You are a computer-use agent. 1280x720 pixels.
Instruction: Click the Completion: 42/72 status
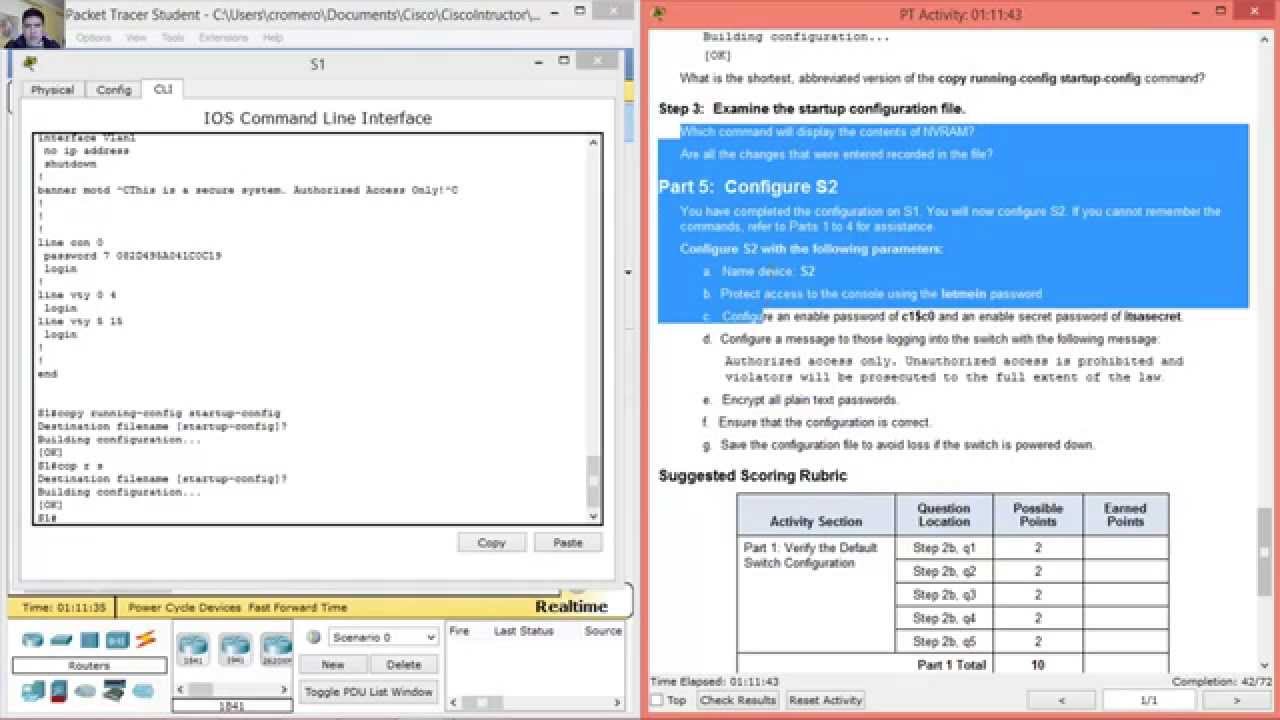click(1222, 681)
